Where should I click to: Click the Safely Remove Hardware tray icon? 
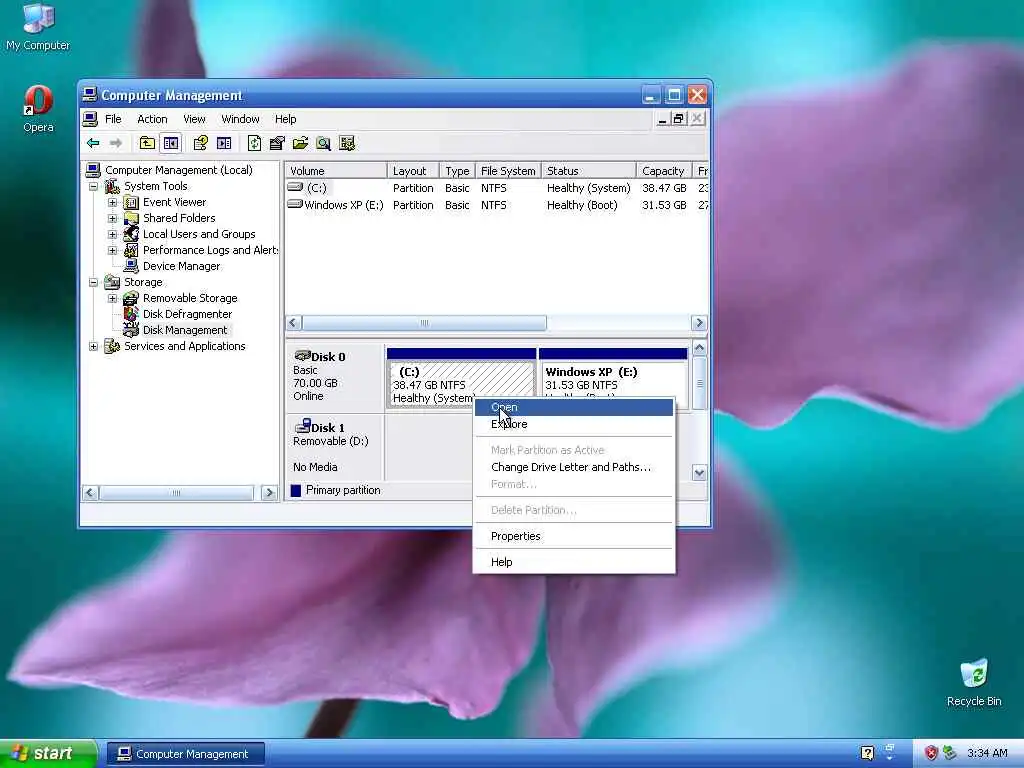(949, 753)
